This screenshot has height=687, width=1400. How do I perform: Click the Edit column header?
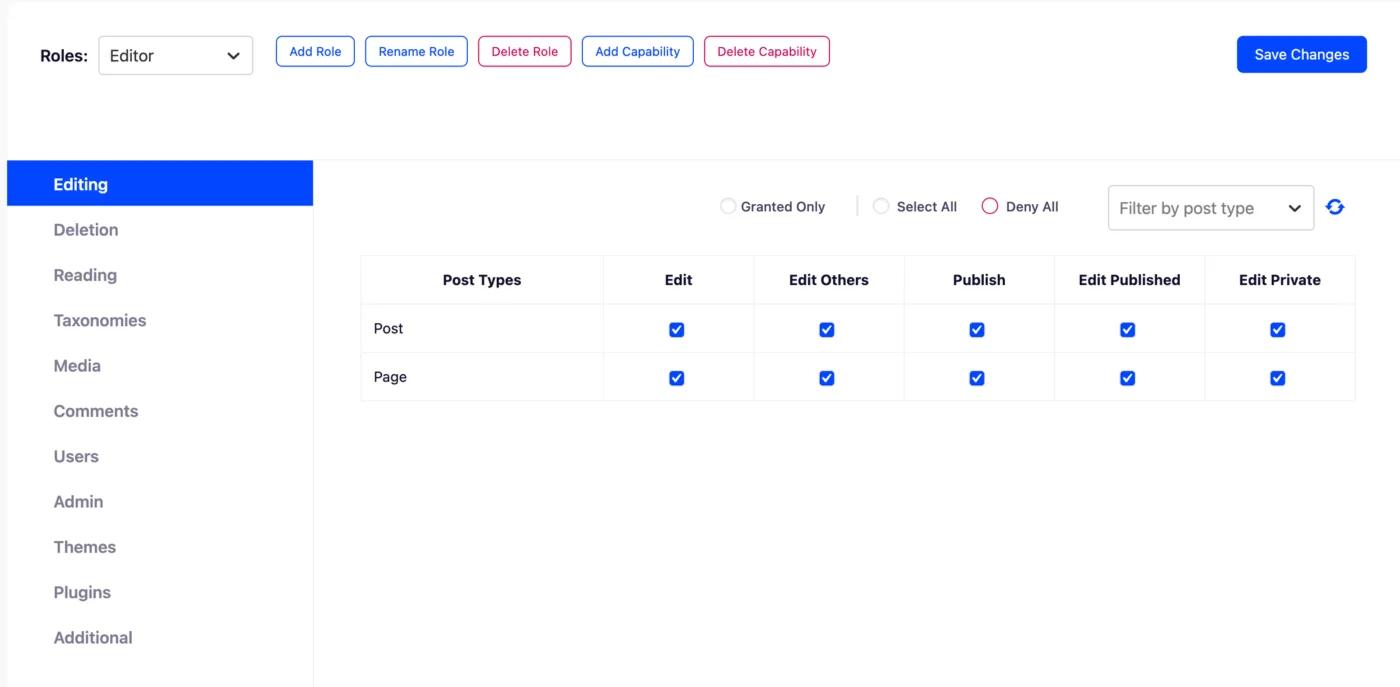[678, 280]
